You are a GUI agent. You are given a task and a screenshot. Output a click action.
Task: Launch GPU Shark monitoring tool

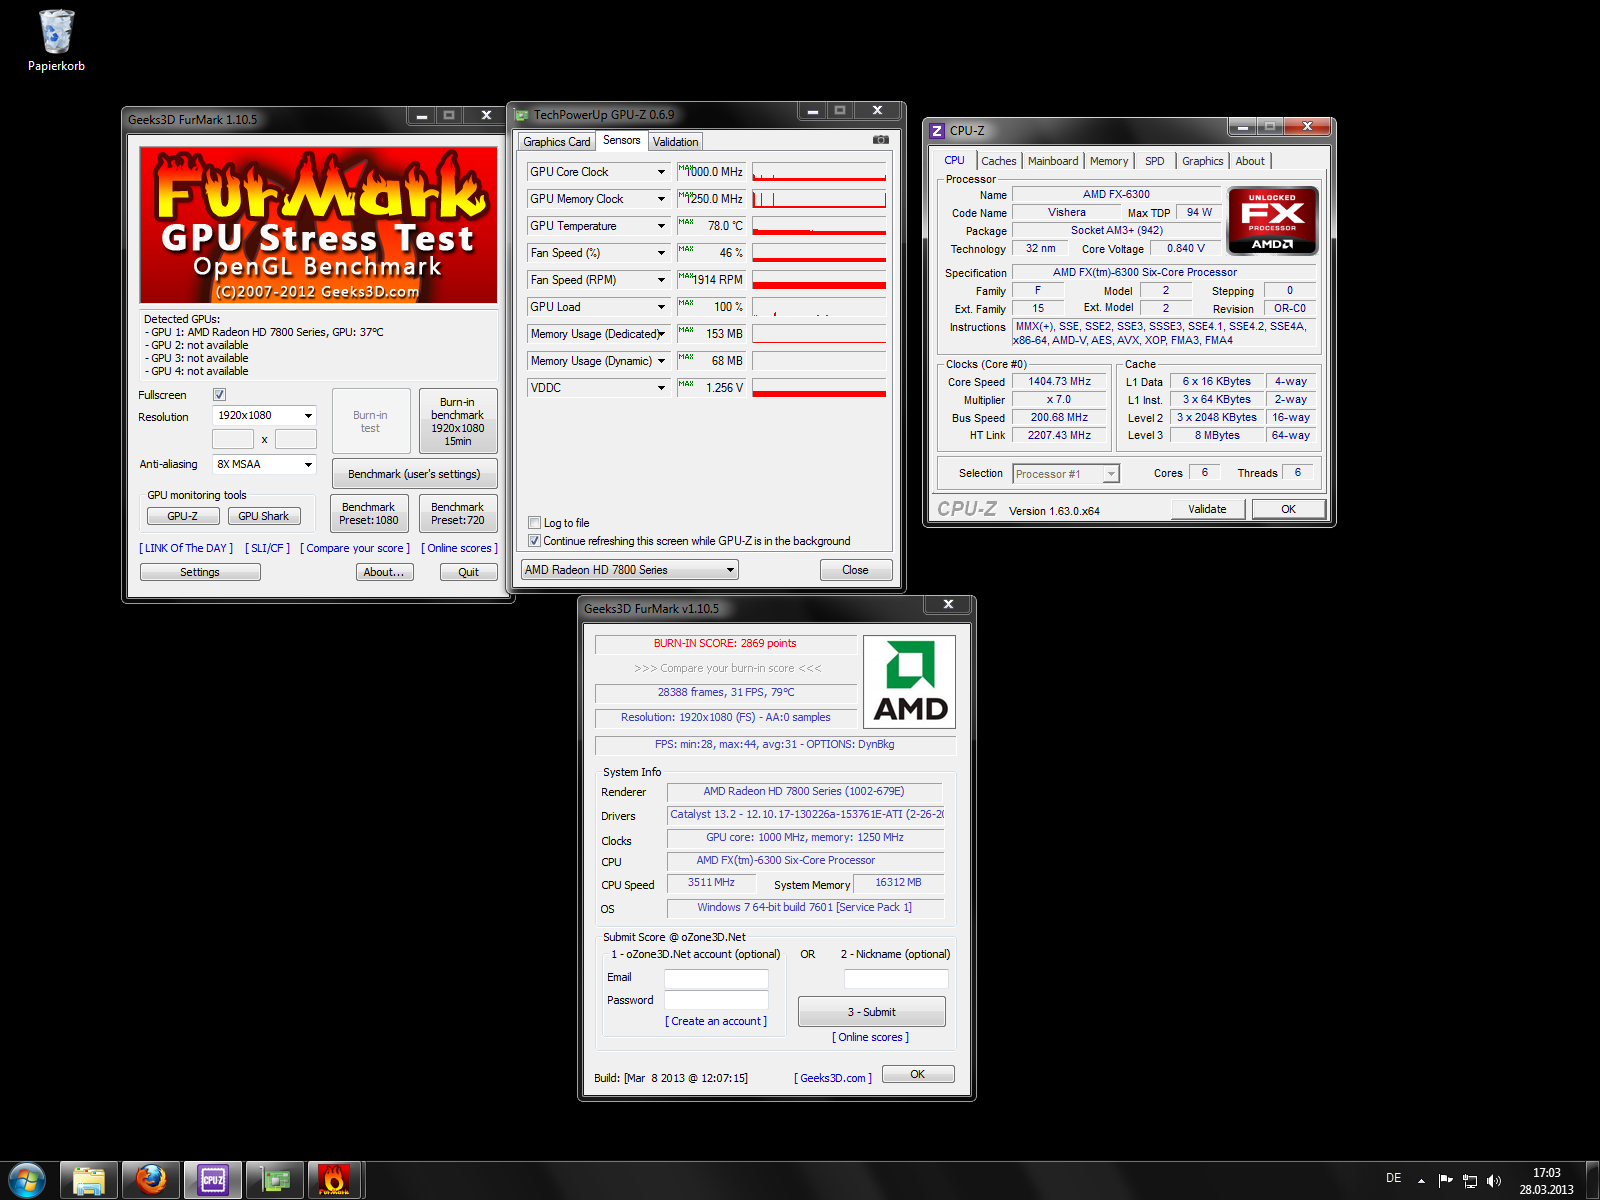[264, 516]
